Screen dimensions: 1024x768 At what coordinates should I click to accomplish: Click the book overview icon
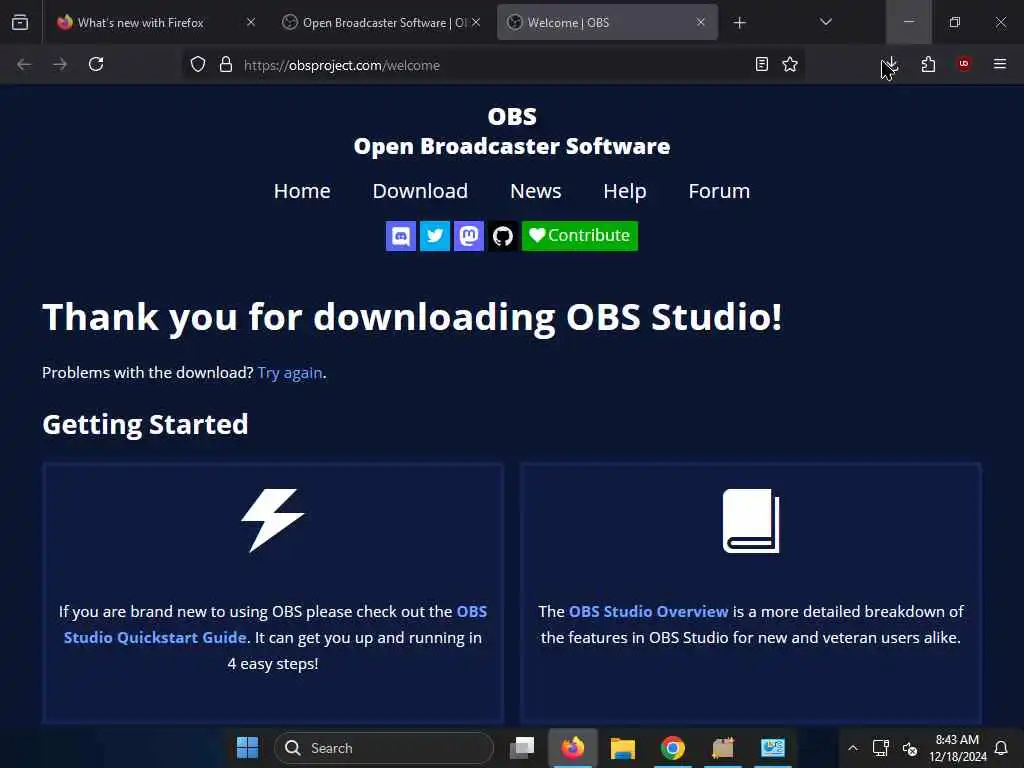[x=751, y=520]
